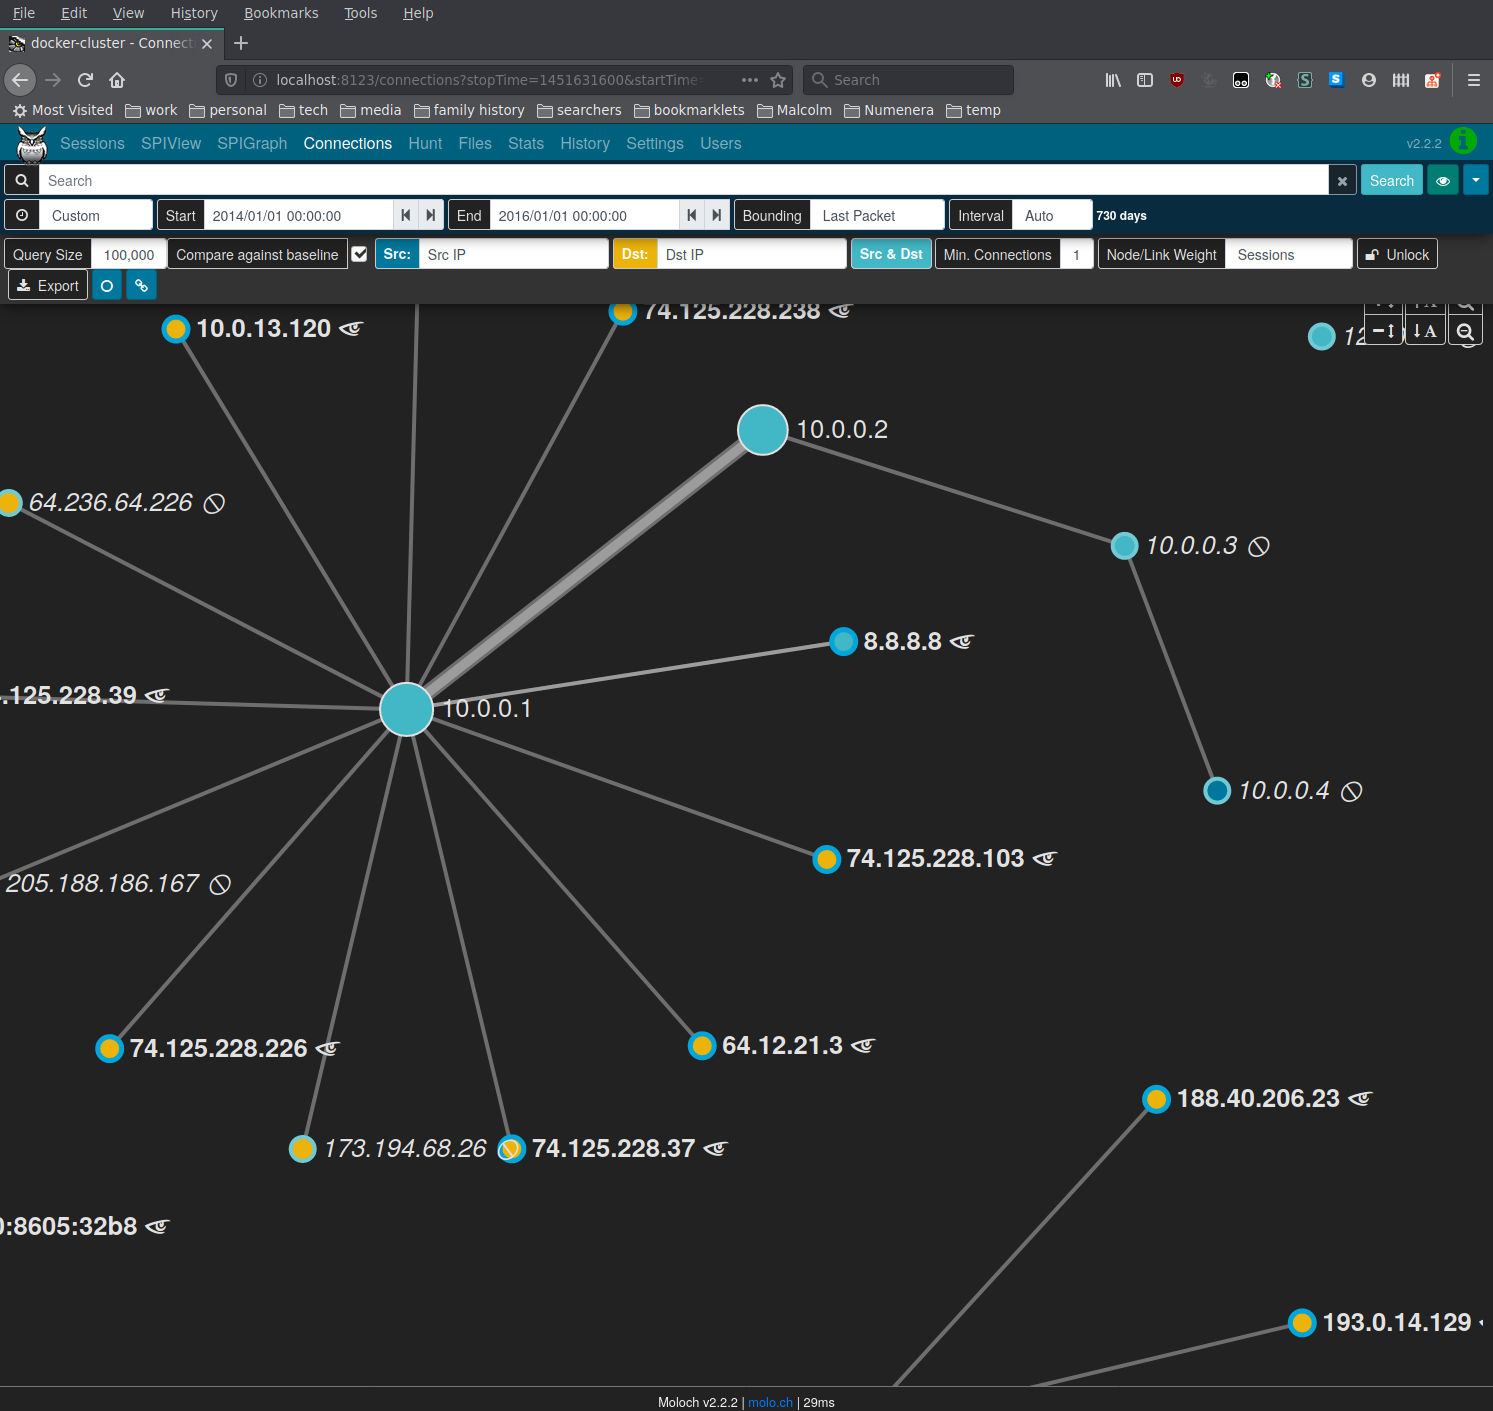Open the Node/Link Weight Sessions dropdown
Screen dimensions: 1493x1411
(x=1289, y=254)
